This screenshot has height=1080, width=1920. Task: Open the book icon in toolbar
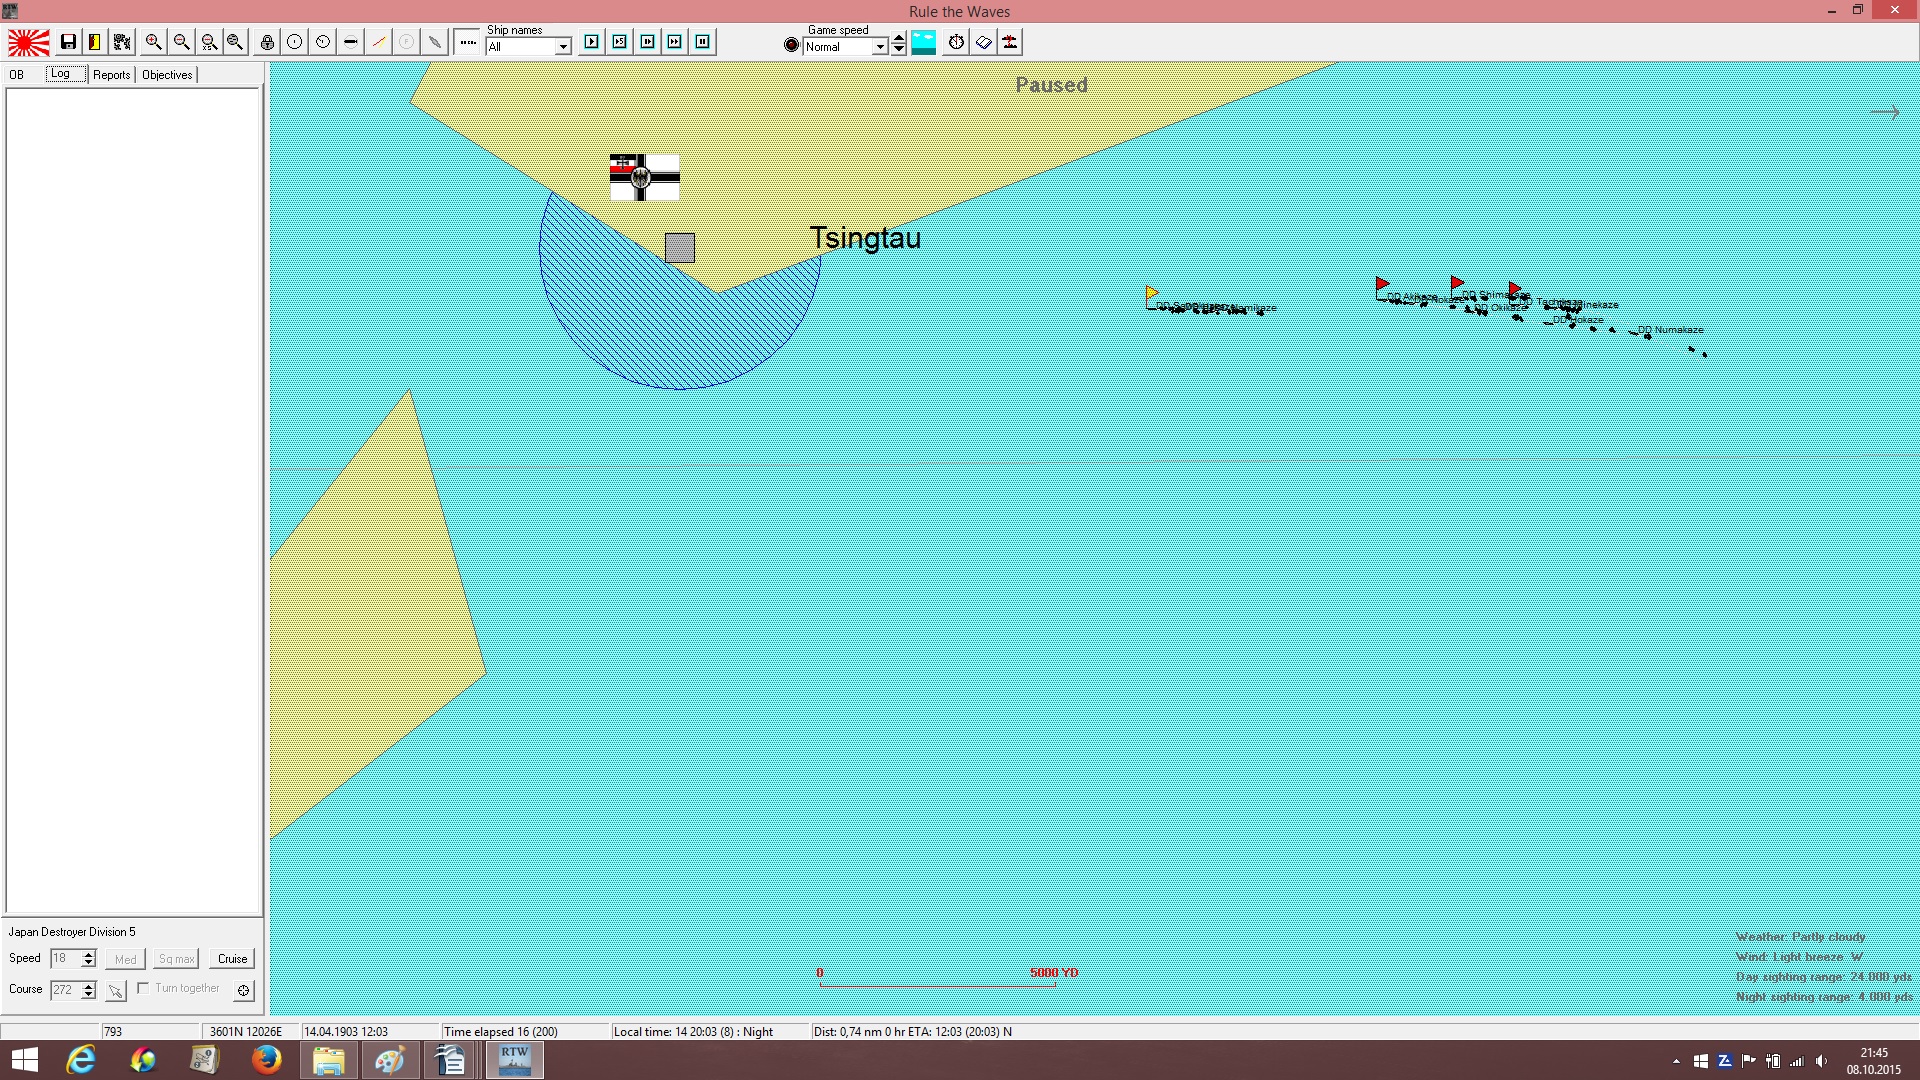(x=984, y=42)
